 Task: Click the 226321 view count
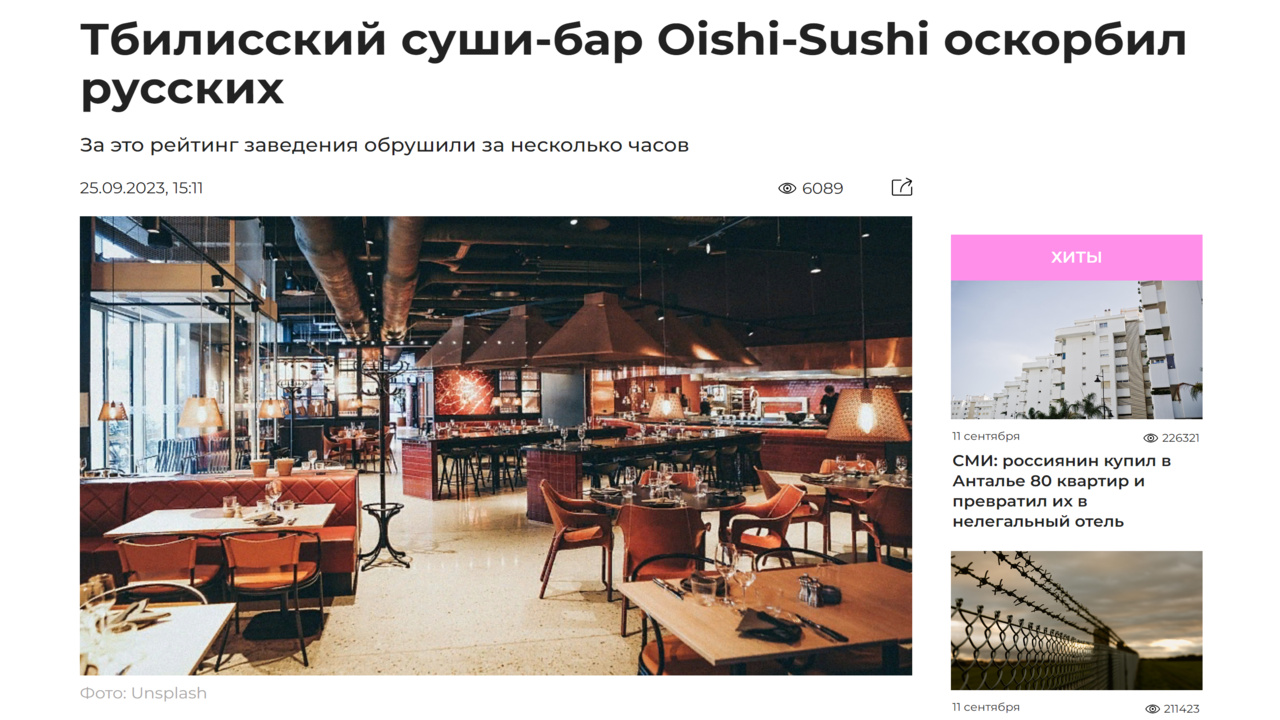pyautogui.click(x=1180, y=438)
